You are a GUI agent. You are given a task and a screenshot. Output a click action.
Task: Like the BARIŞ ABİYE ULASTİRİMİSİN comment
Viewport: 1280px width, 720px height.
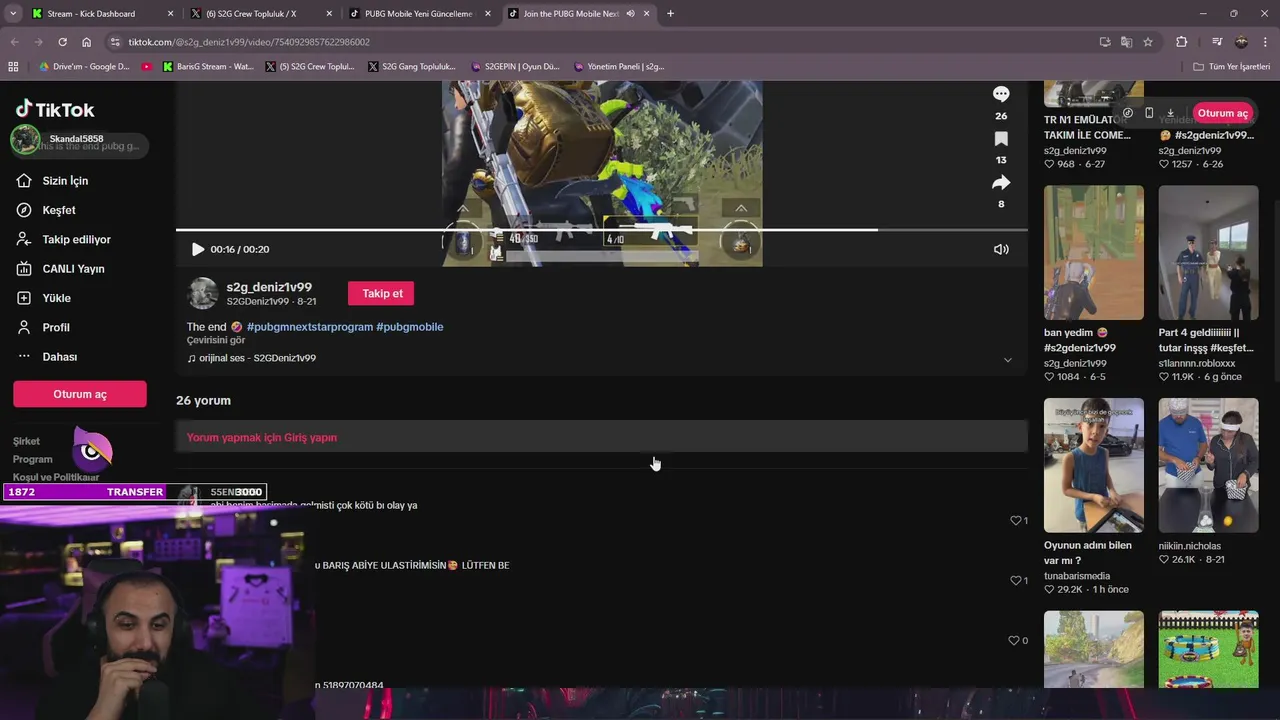coord(1015,581)
